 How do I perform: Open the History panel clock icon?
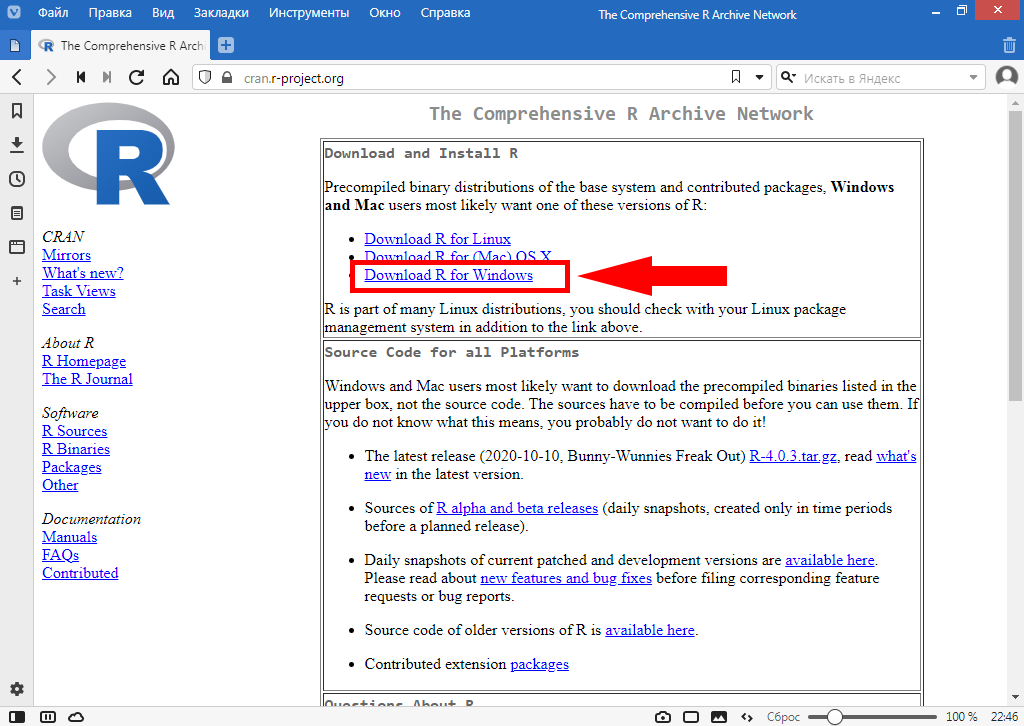pyautogui.click(x=16, y=179)
